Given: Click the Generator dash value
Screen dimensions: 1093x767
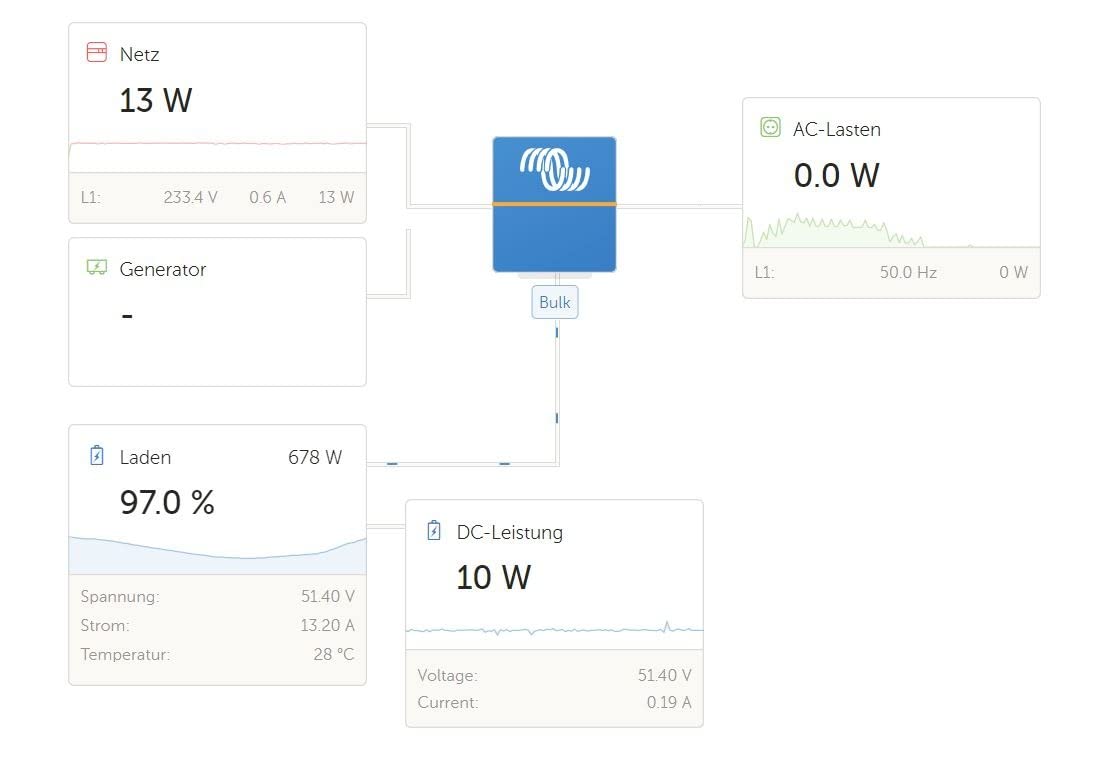Looking at the screenshot, I should tap(127, 316).
